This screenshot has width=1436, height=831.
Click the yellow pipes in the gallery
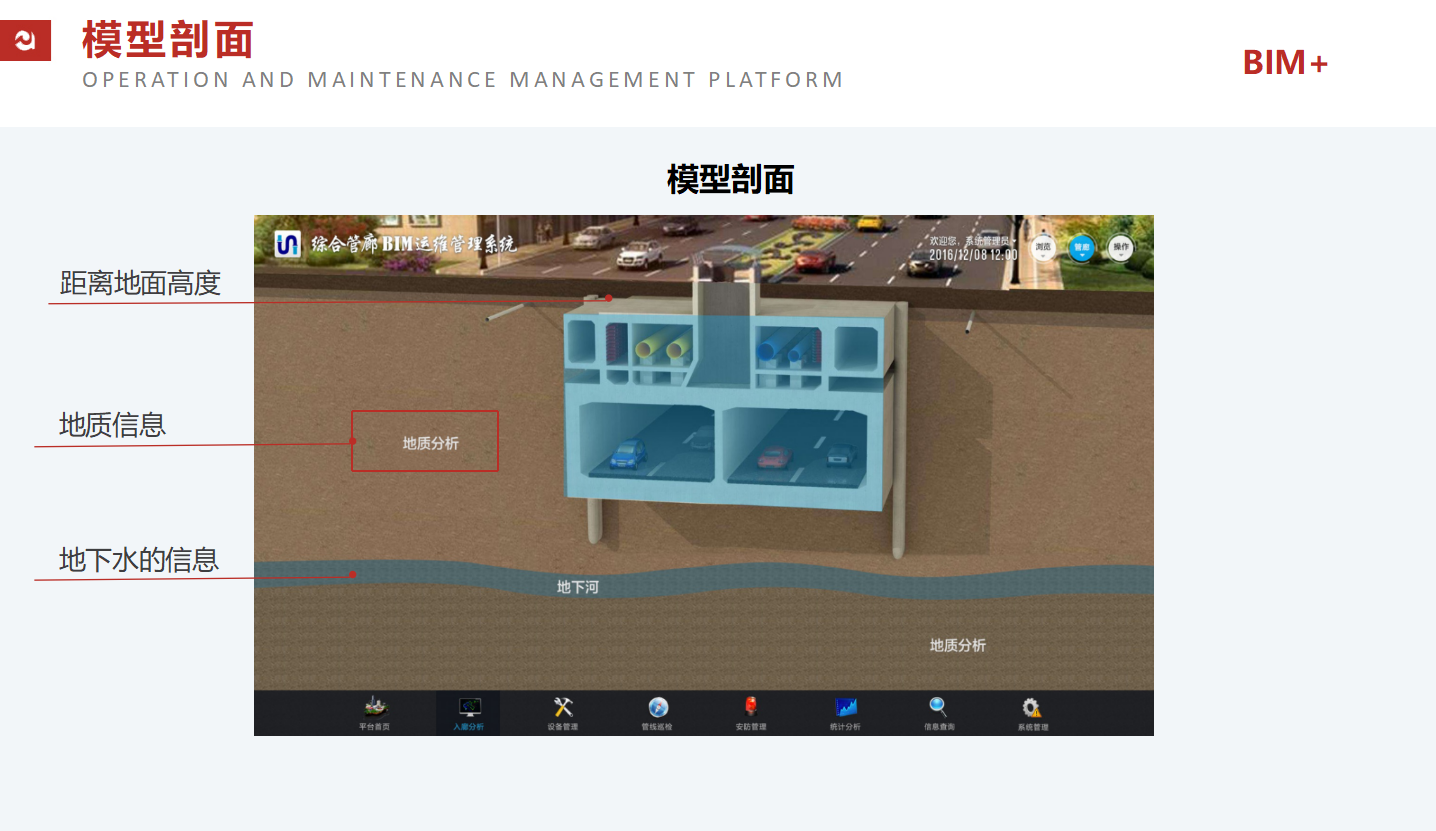coord(662,347)
